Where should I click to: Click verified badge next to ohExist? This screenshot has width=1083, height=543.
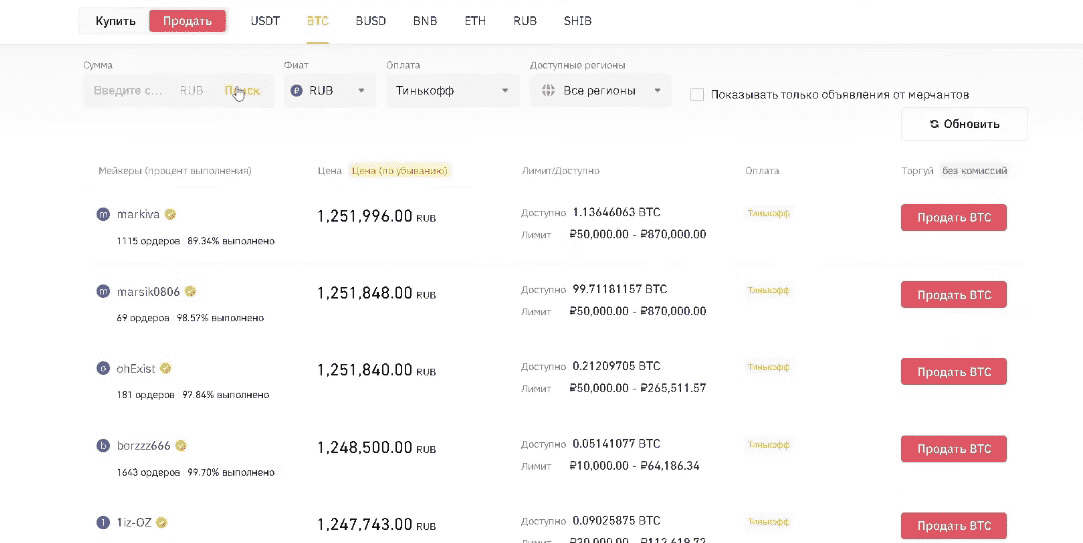point(166,369)
